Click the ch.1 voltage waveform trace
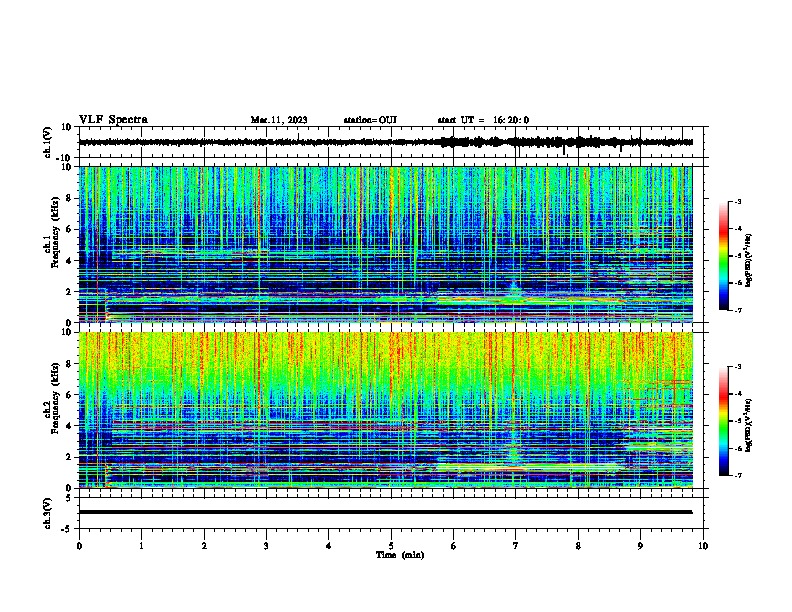Viewport: 792px width, 612px height. pos(385,142)
